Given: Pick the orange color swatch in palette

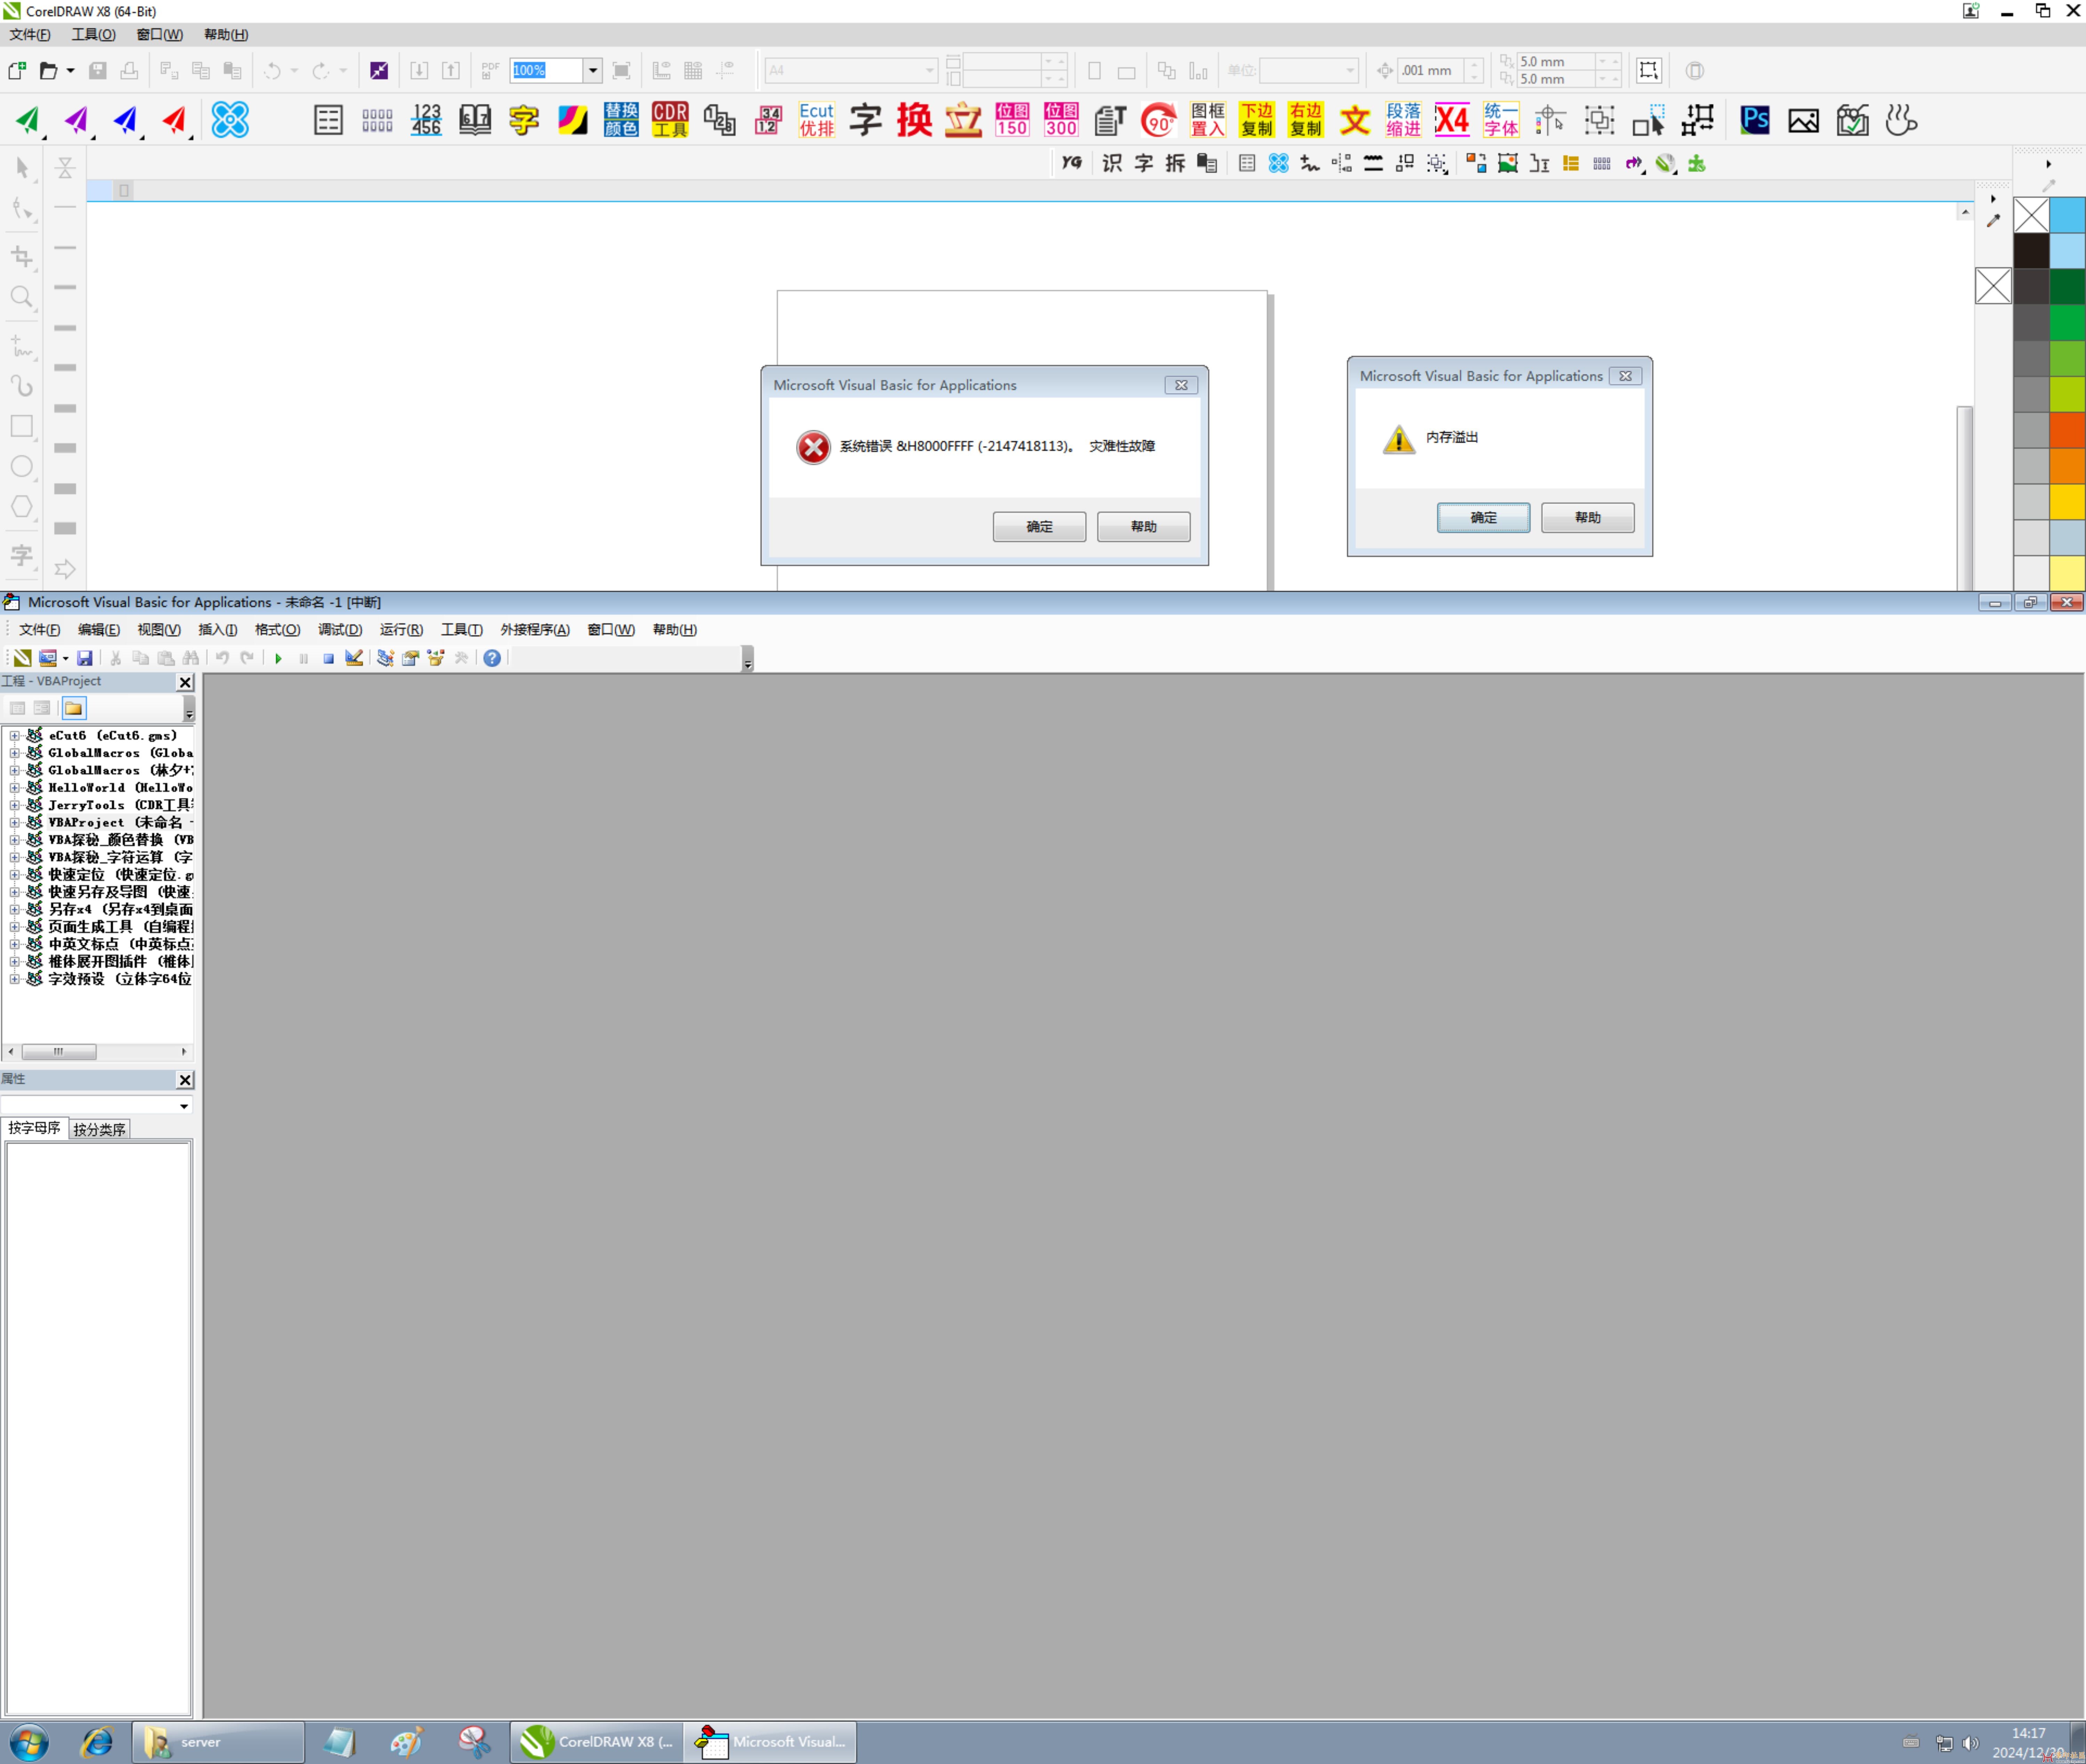Looking at the screenshot, I should click(2067, 466).
